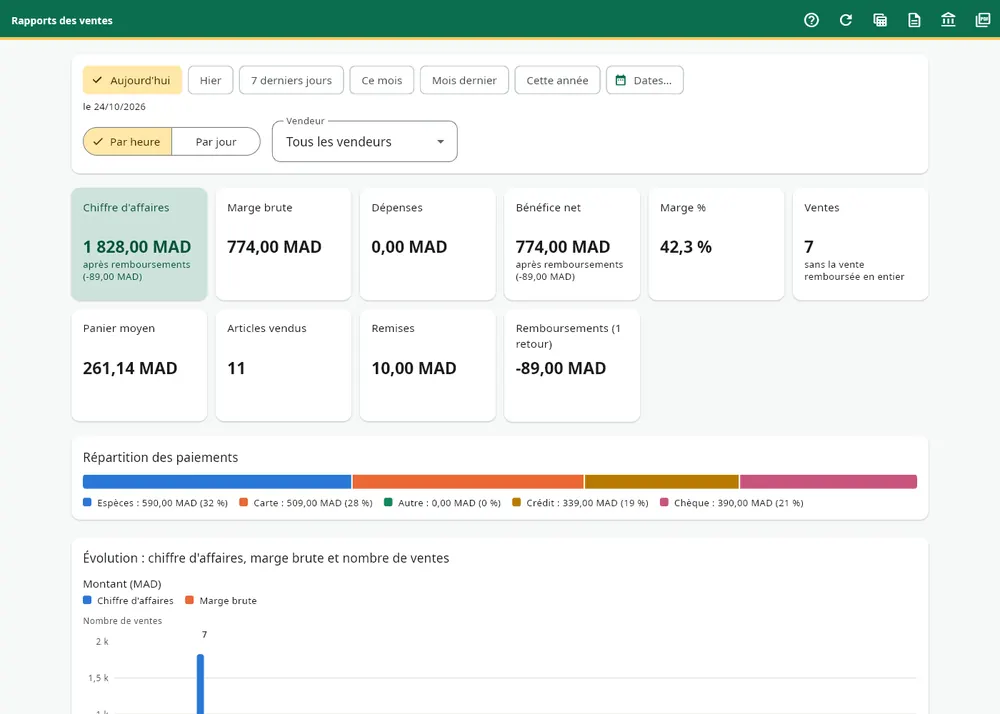Click the orange Marge brute legend swatch
This screenshot has height=714, width=1000.
(x=189, y=600)
